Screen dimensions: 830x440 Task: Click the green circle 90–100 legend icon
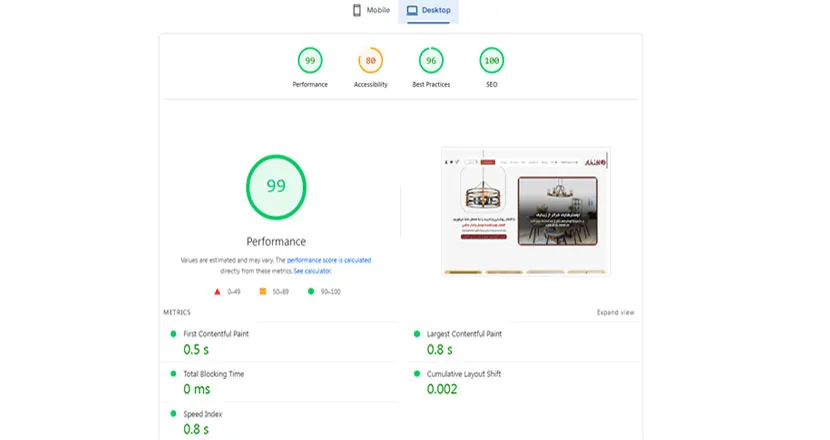[311, 292]
